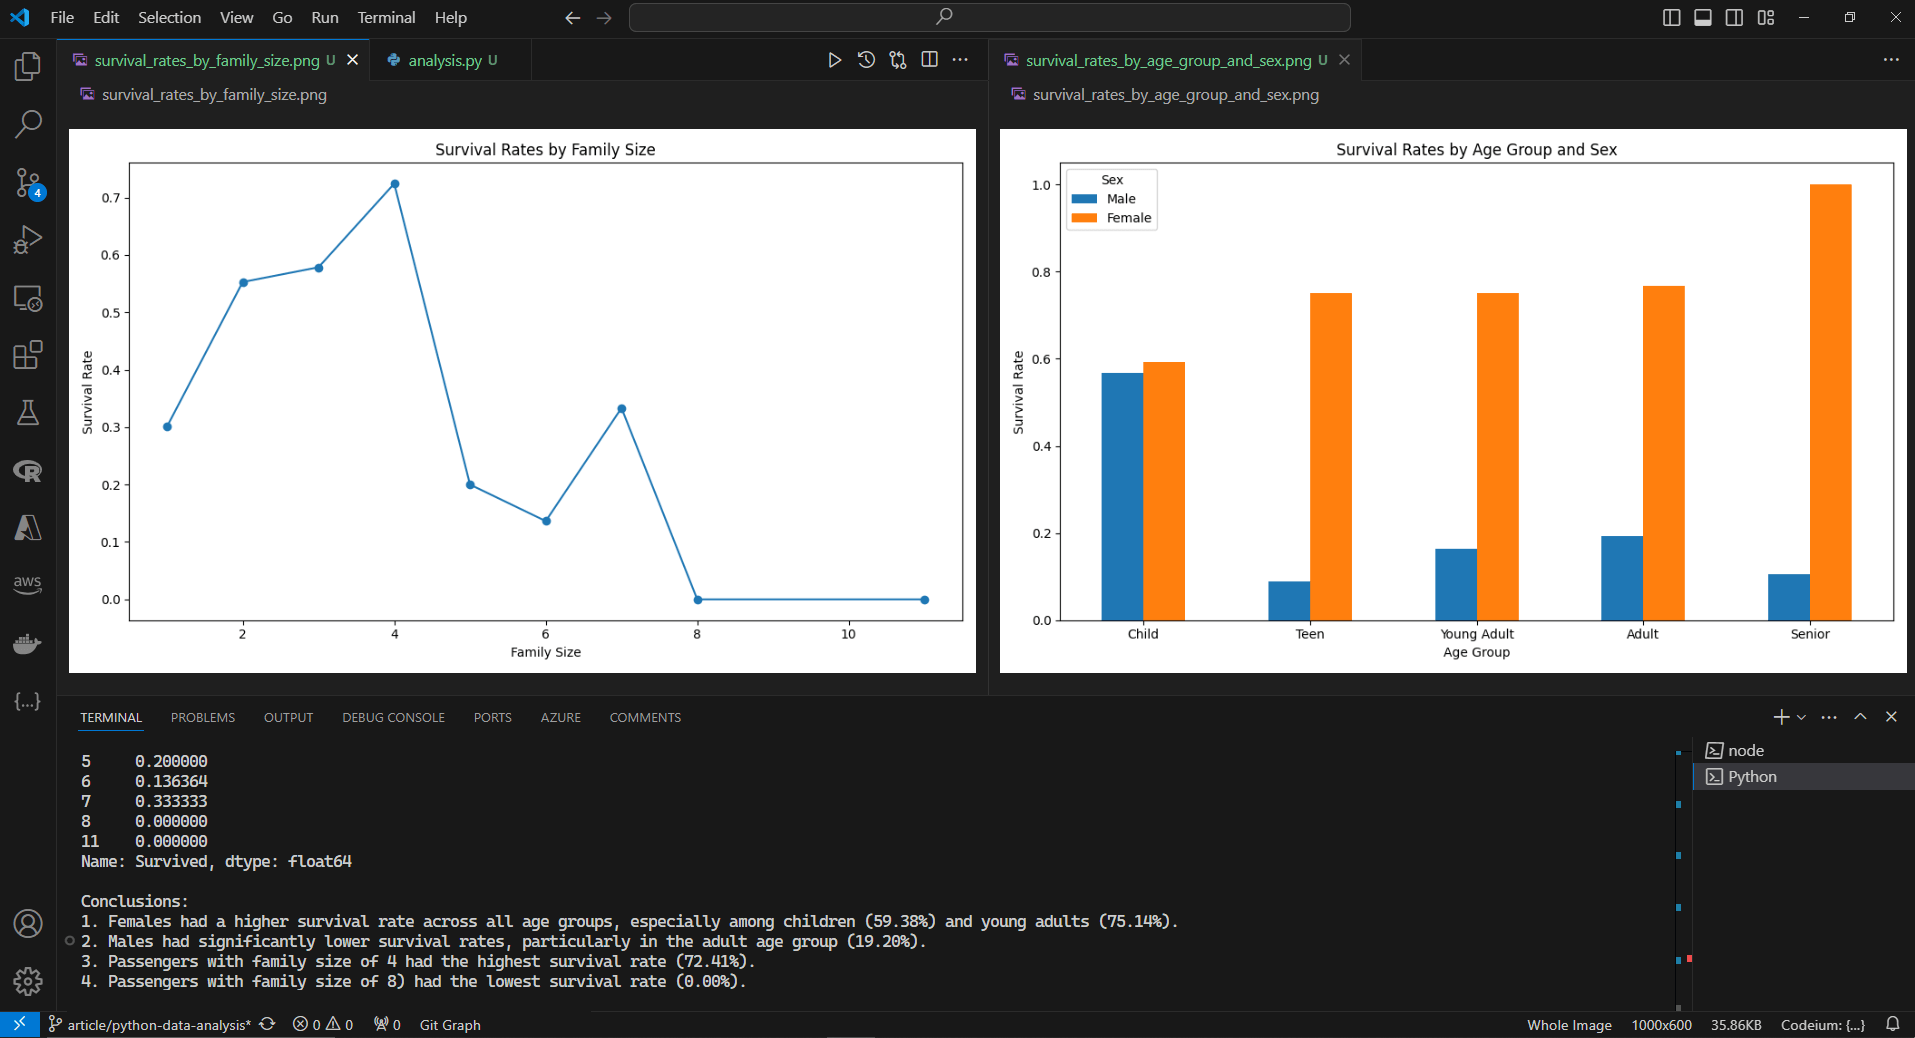Image resolution: width=1915 pixels, height=1038 pixels.
Task: Expand the terminal panel with the chevron
Action: 1860,717
